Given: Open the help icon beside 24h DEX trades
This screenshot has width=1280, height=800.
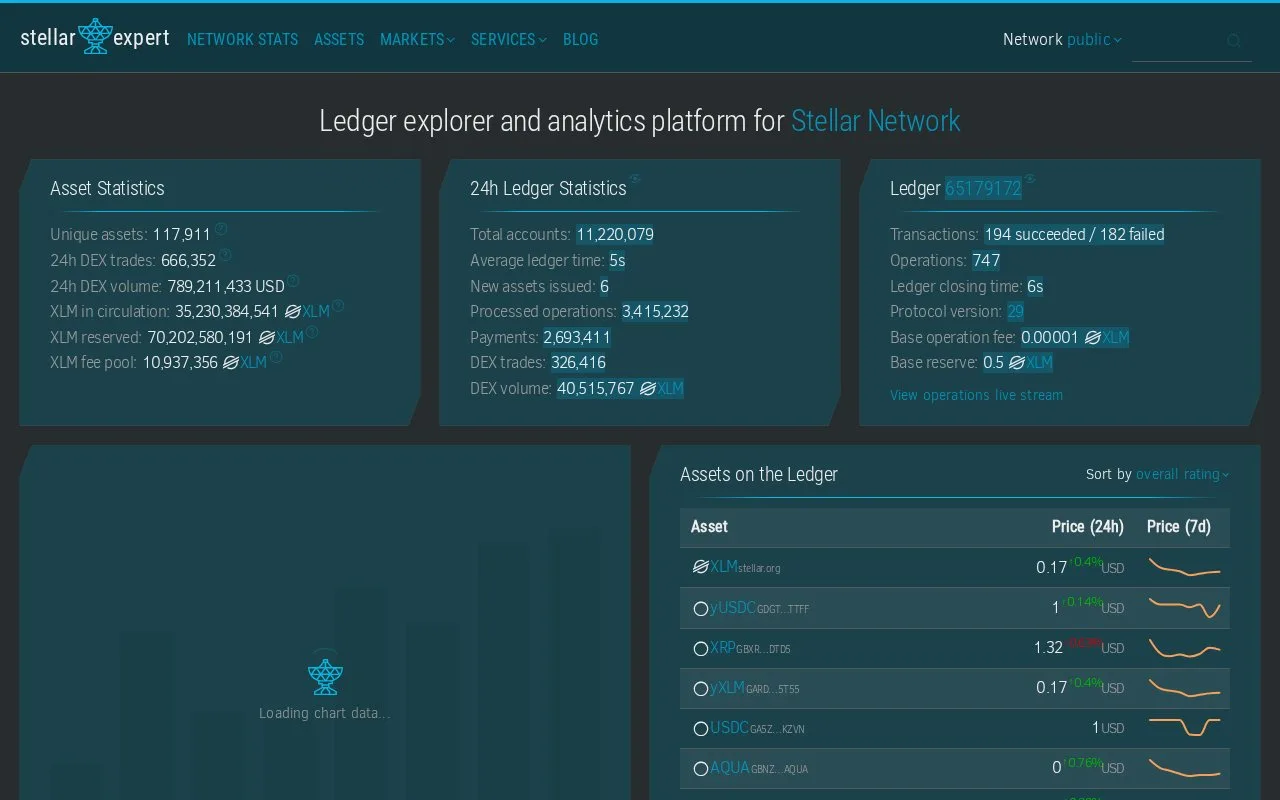Looking at the screenshot, I should coord(225,255).
